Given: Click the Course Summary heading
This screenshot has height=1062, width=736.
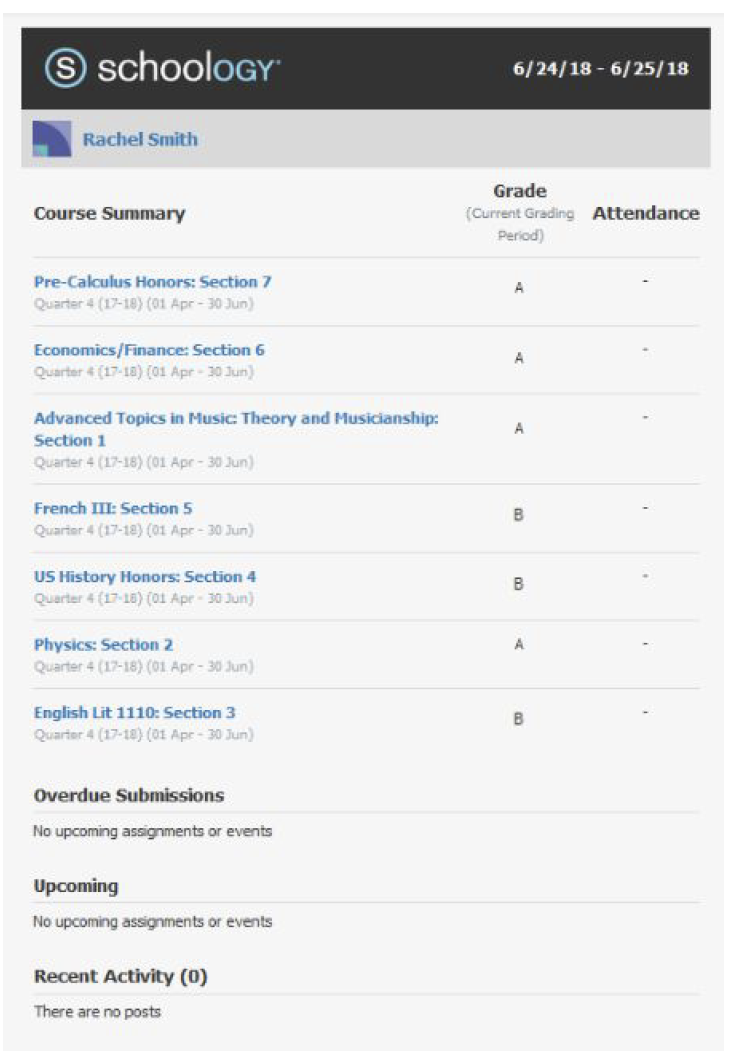Looking at the screenshot, I should (109, 213).
